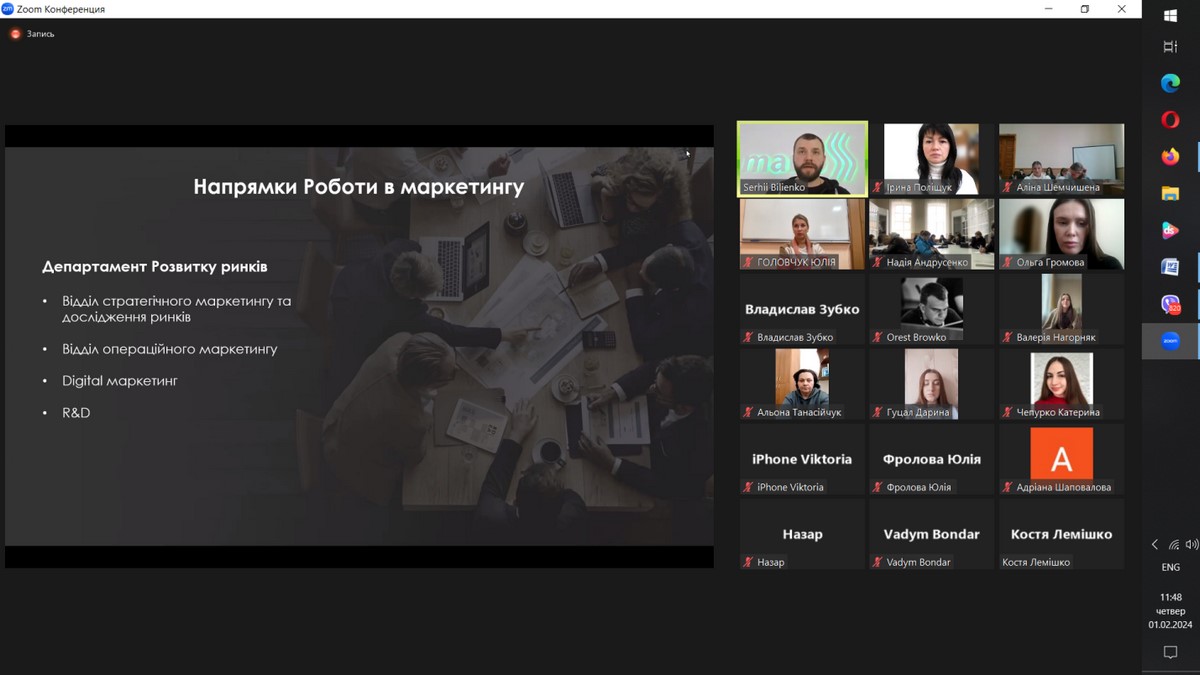Switch to the Word taskbar icon
The width and height of the screenshot is (1200, 675).
[1170, 267]
